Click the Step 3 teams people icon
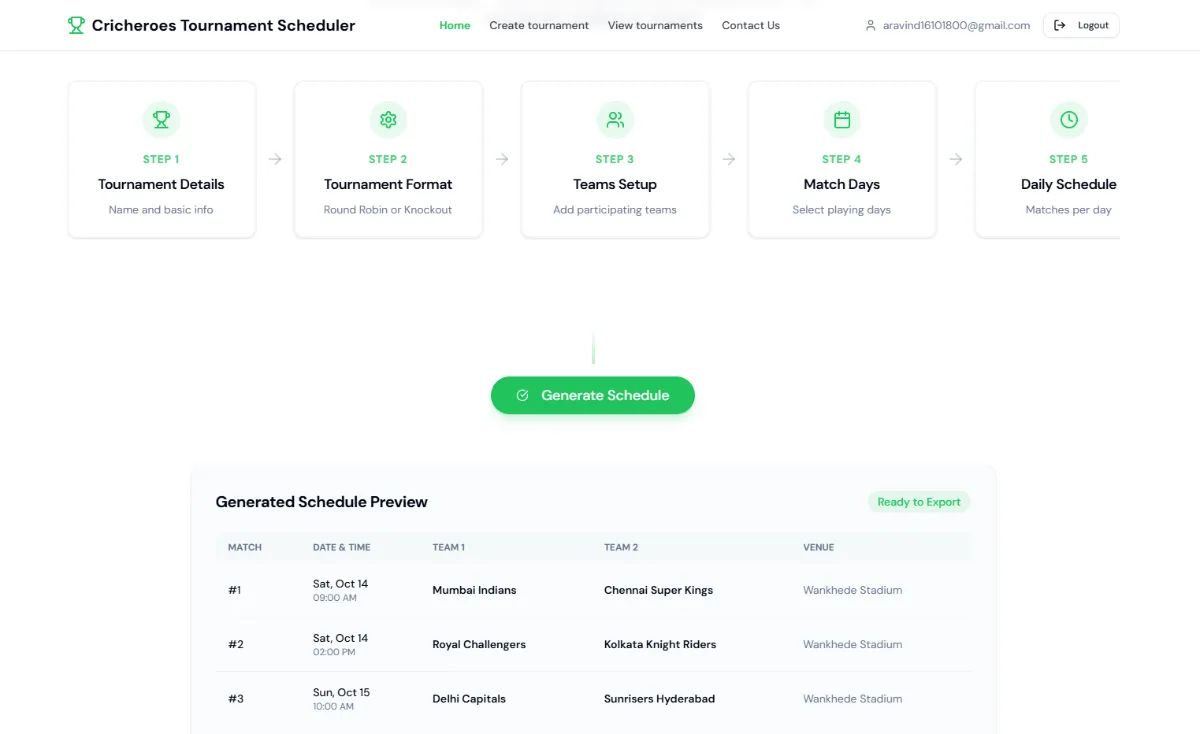Image resolution: width=1200 pixels, height=734 pixels. pos(615,120)
